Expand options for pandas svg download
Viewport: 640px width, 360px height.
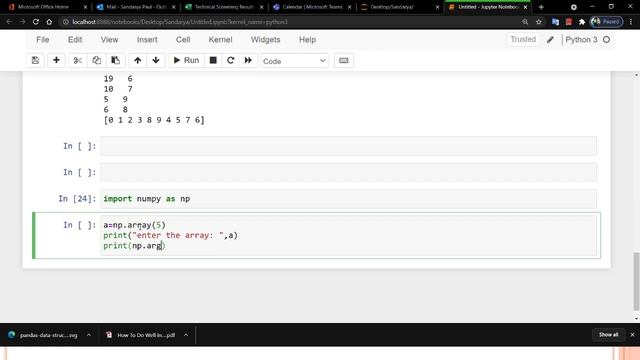[89, 335]
